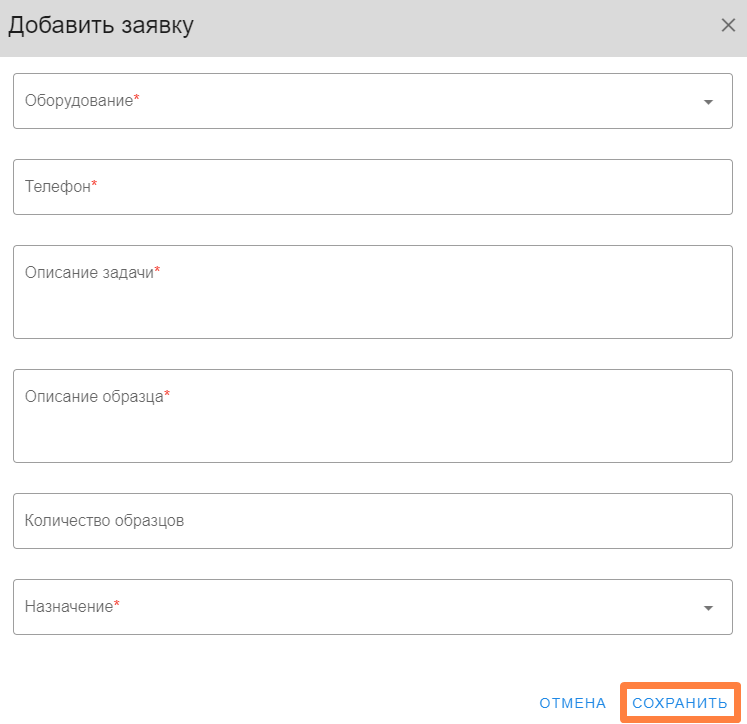Expand the Назначение dropdown arrow
747x724 pixels.
(708, 608)
